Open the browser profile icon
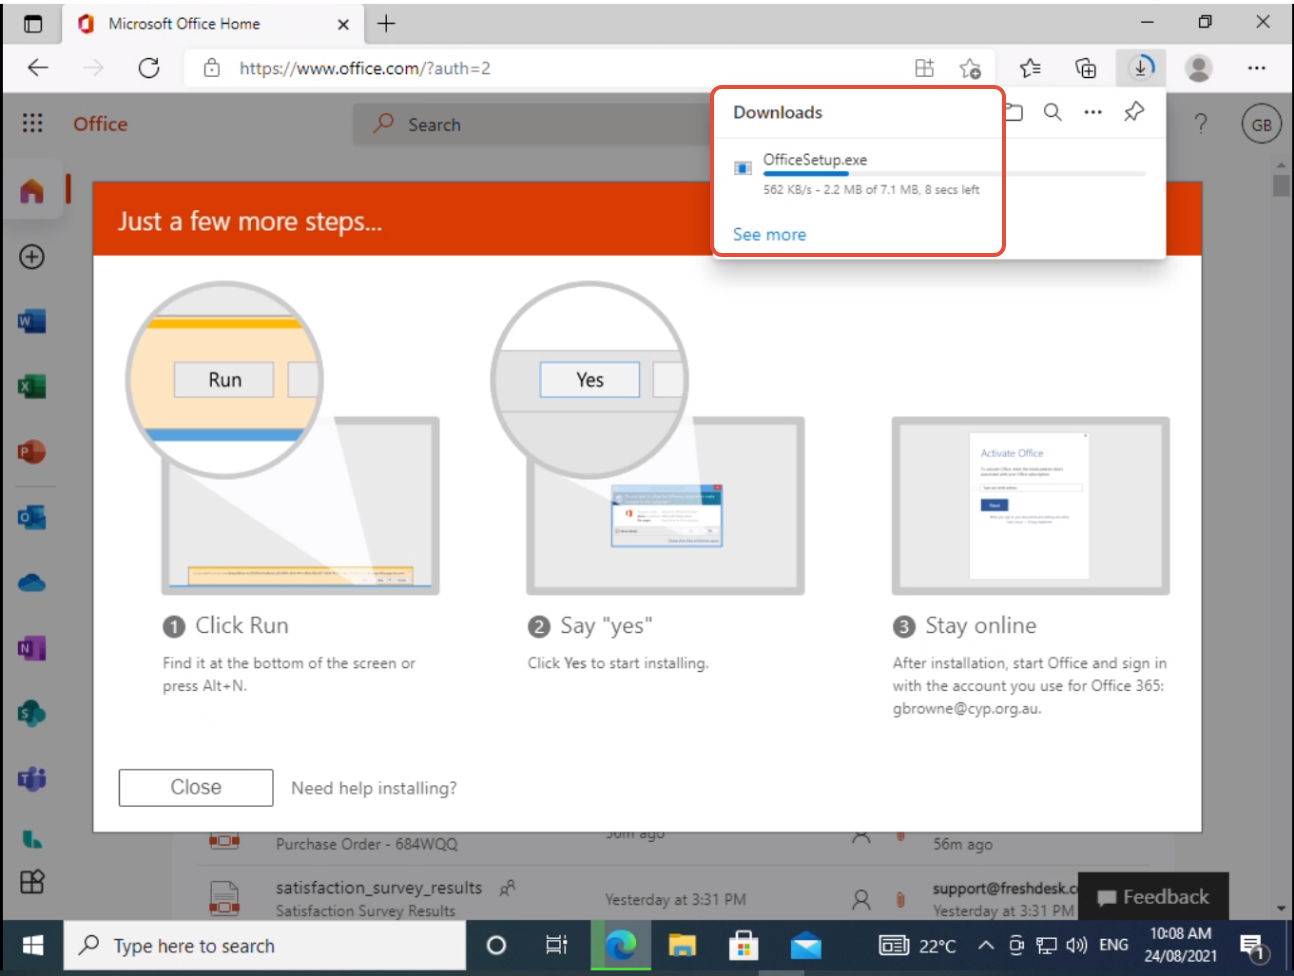This screenshot has width=1294, height=976. point(1198,68)
